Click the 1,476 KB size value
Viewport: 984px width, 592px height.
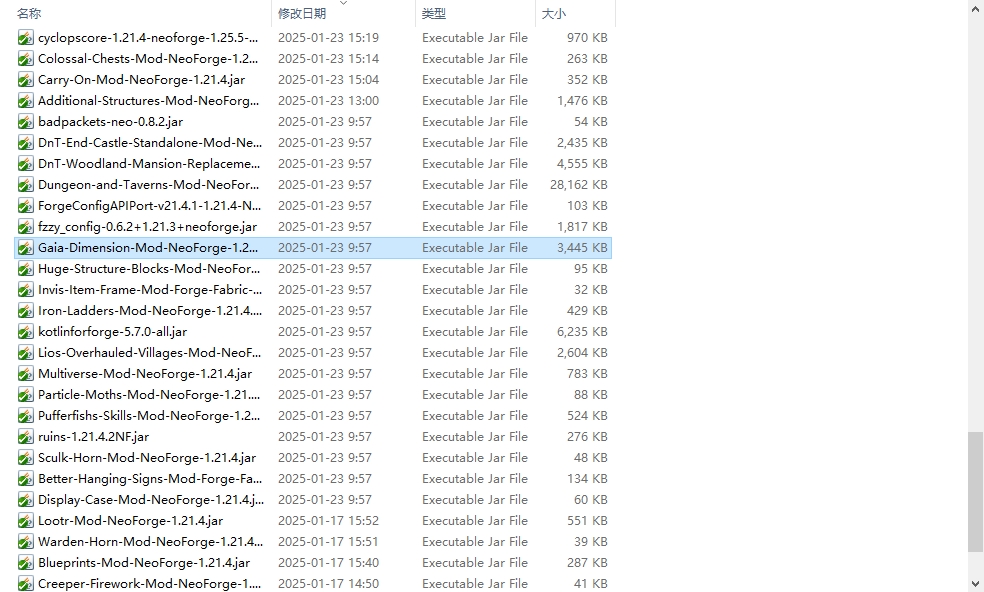pyautogui.click(x=582, y=100)
